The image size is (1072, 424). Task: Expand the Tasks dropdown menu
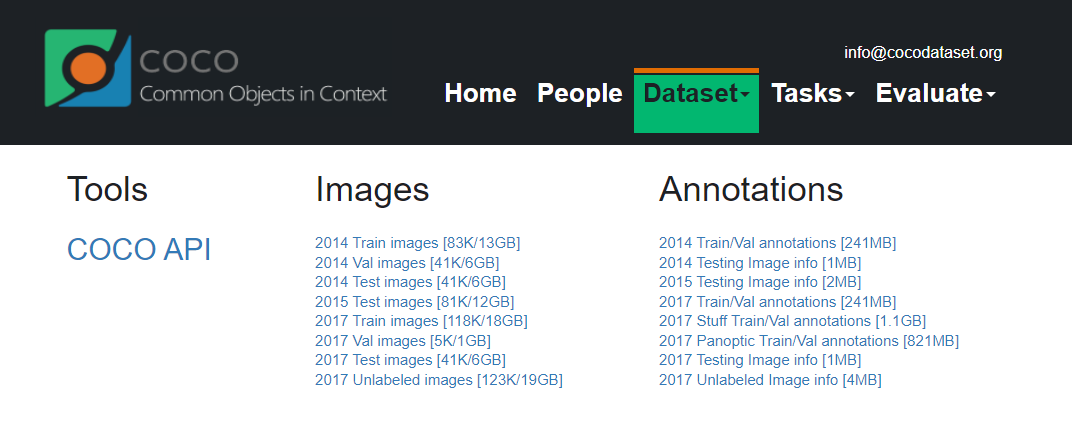812,93
